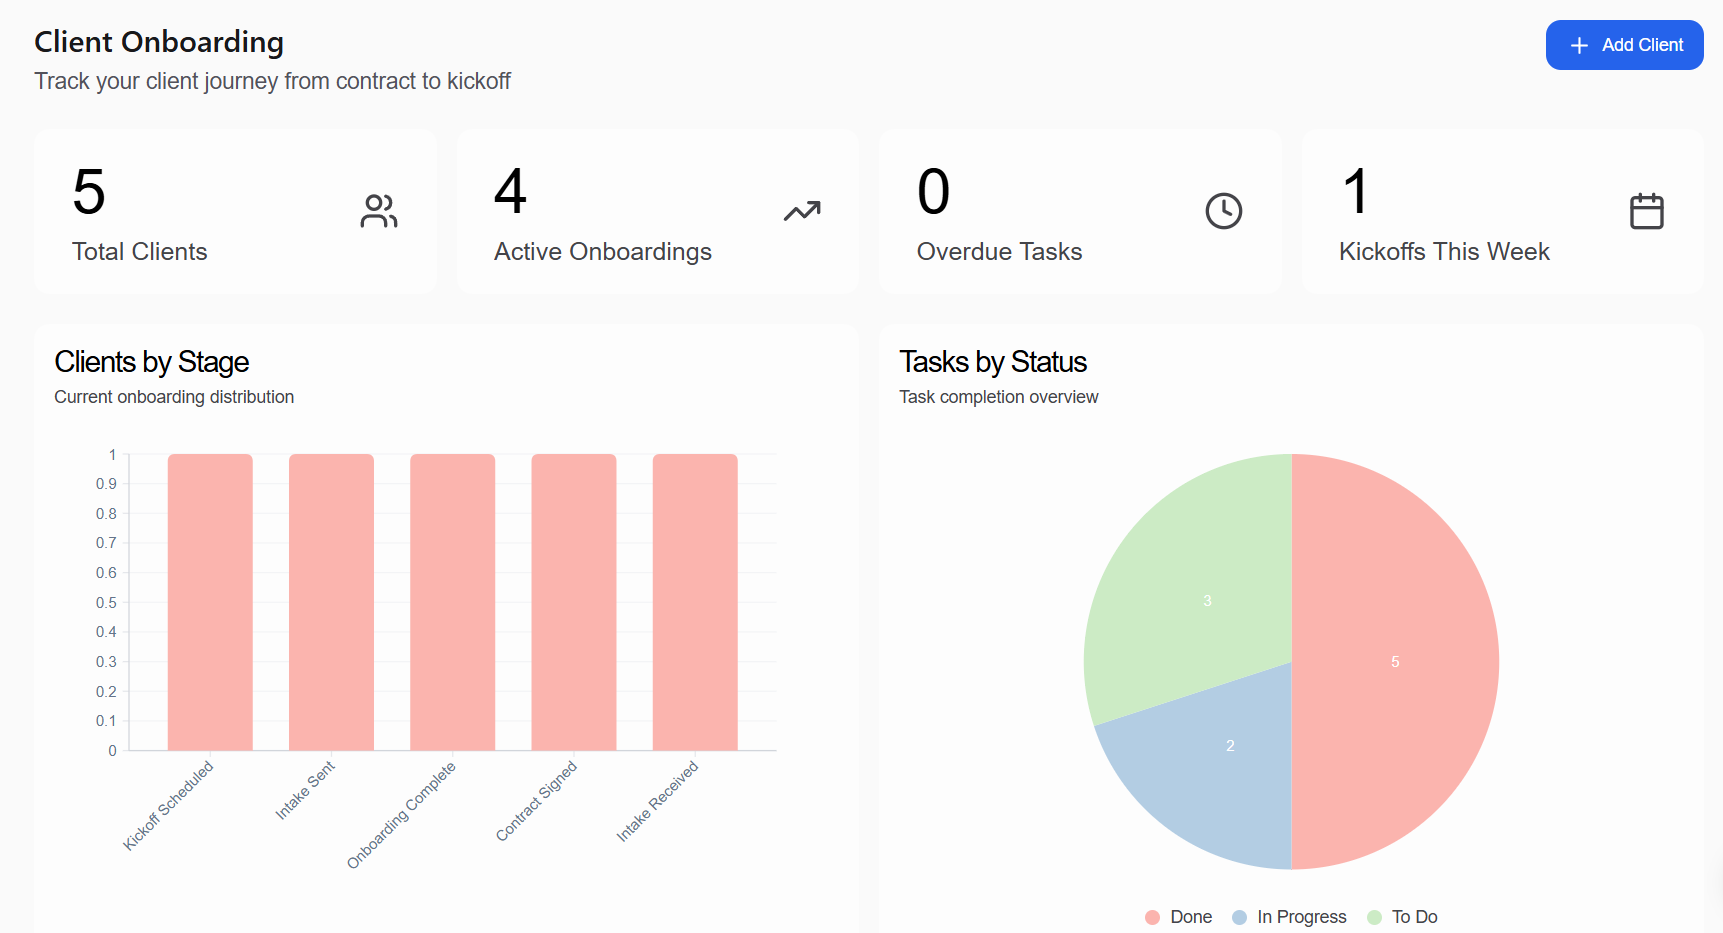
Task: Click the plus icon inside Add Client button
Action: [1578, 45]
